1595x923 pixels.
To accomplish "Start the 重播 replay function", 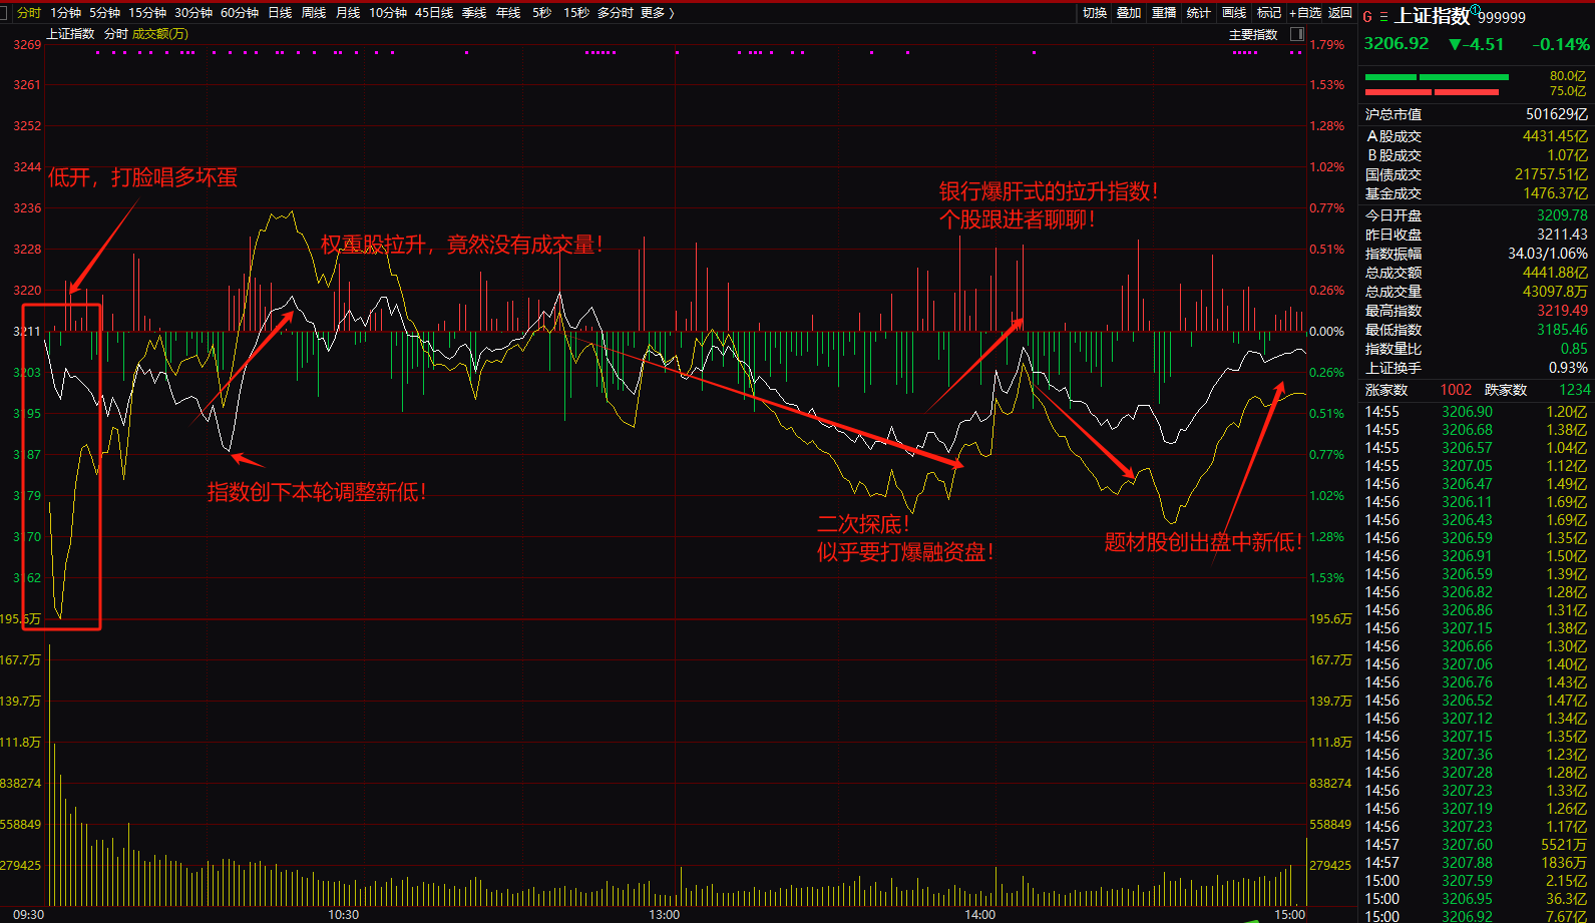I will (1163, 13).
